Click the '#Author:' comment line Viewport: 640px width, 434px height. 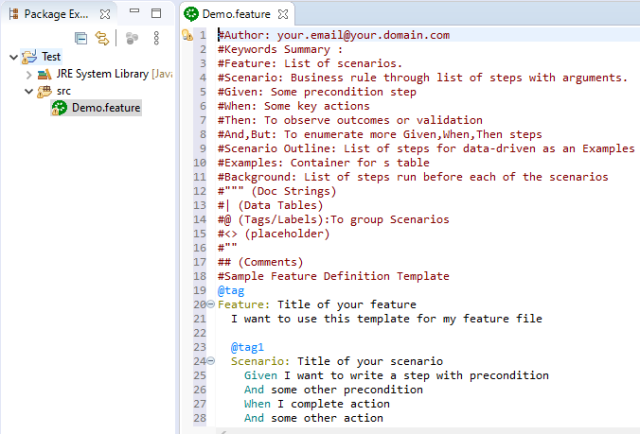pyautogui.click(x=333, y=35)
